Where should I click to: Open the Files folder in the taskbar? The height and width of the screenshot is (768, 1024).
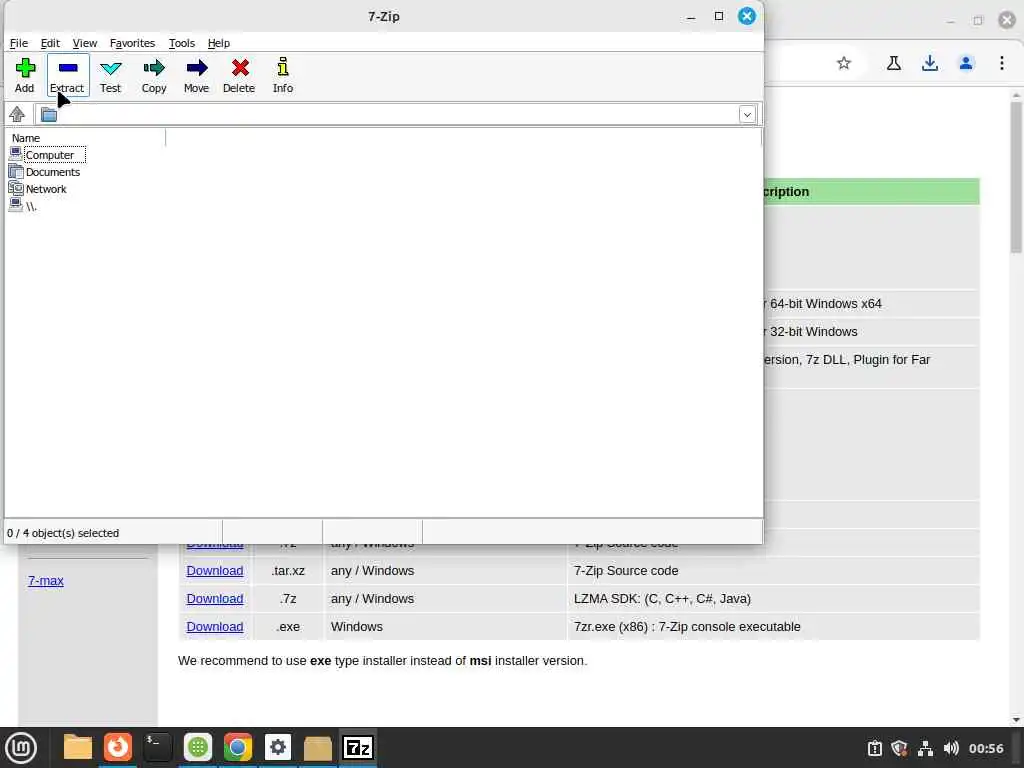tap(77, 748)
